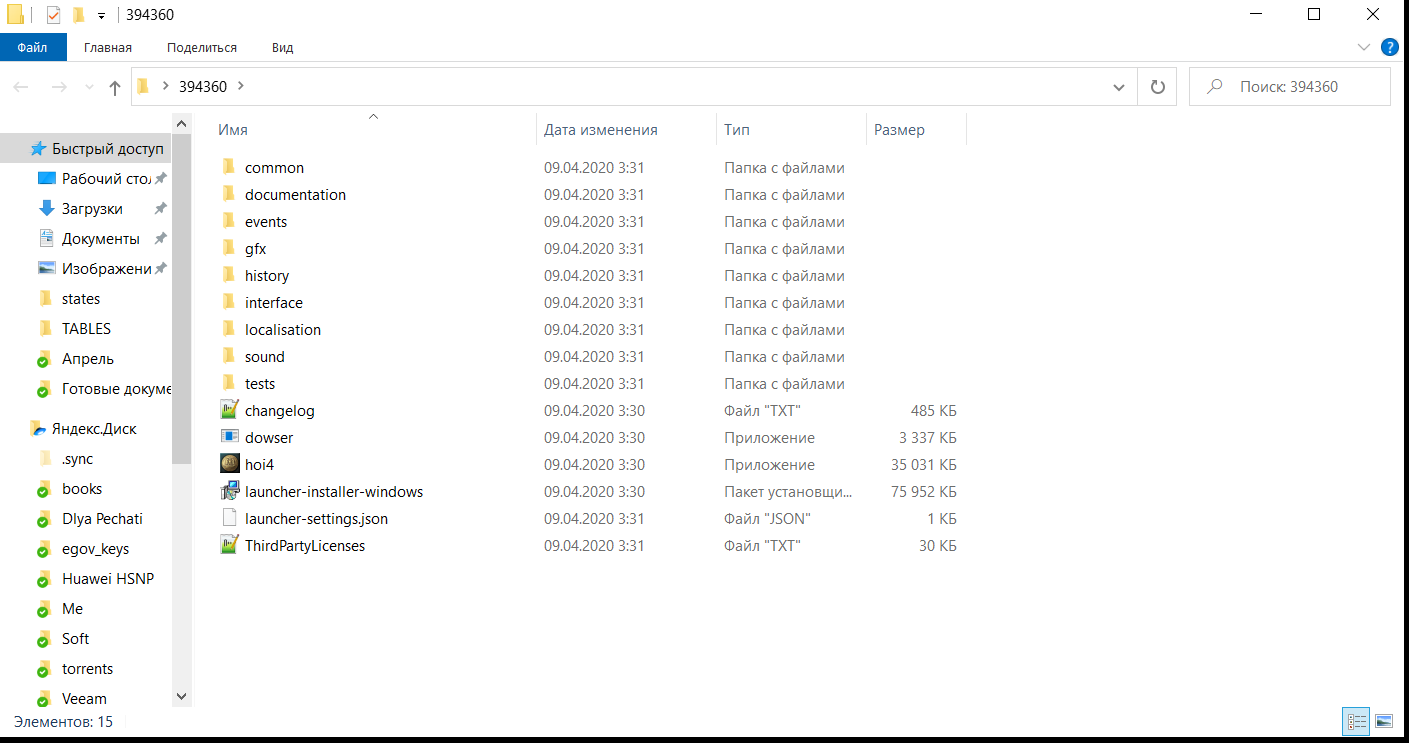The width and height of the screenshot is (1409, 743).
Task: Open the blue Файл menu
Action: 32,47
